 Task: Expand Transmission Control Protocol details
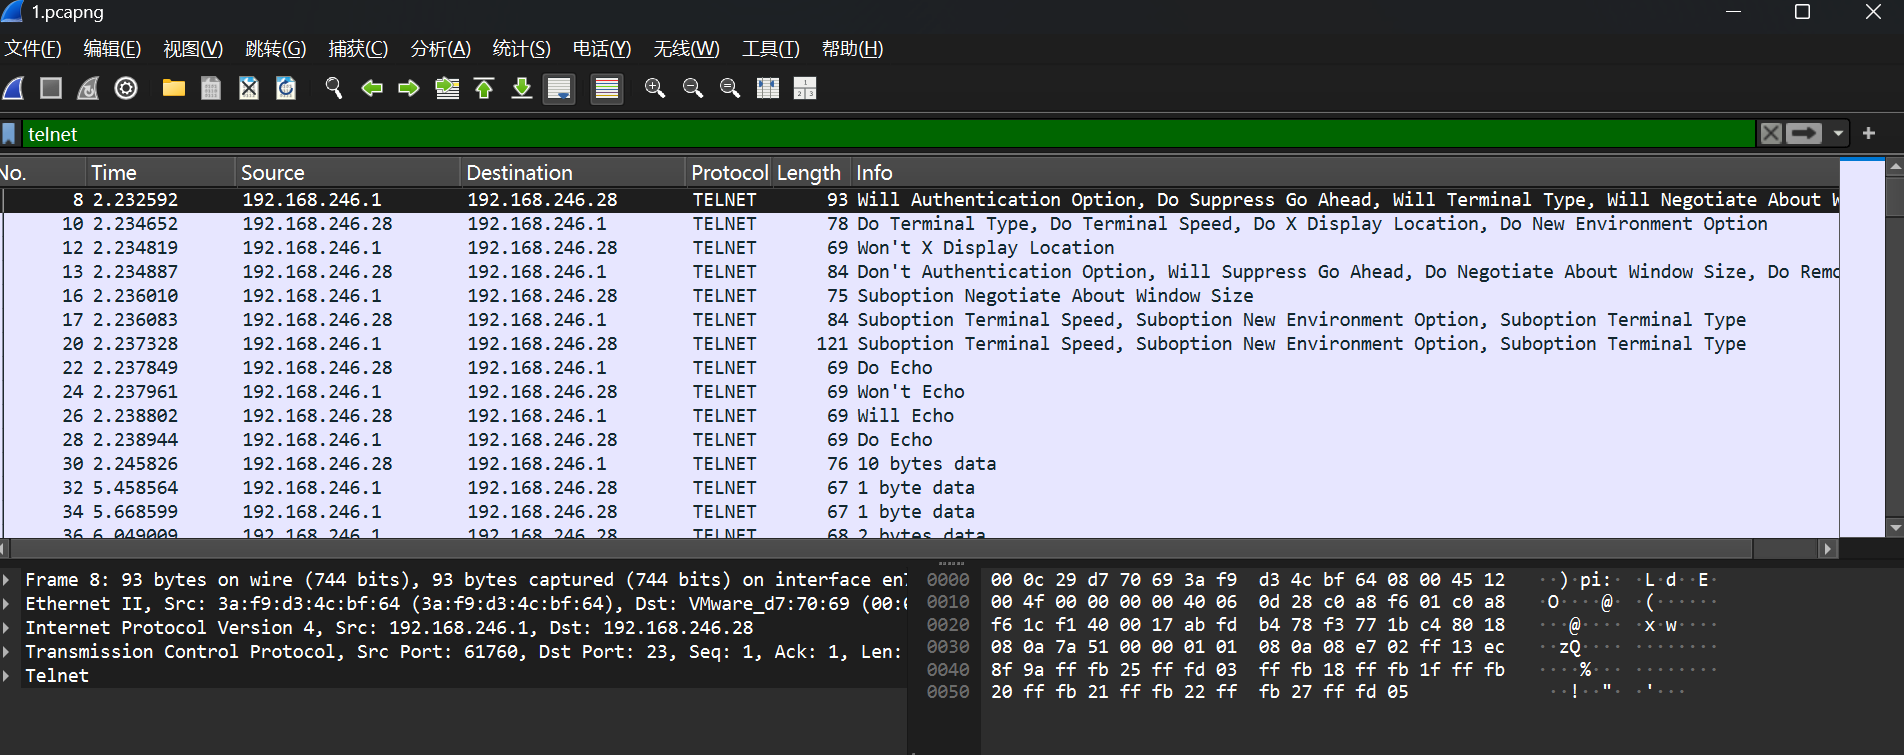click(7, 652)
